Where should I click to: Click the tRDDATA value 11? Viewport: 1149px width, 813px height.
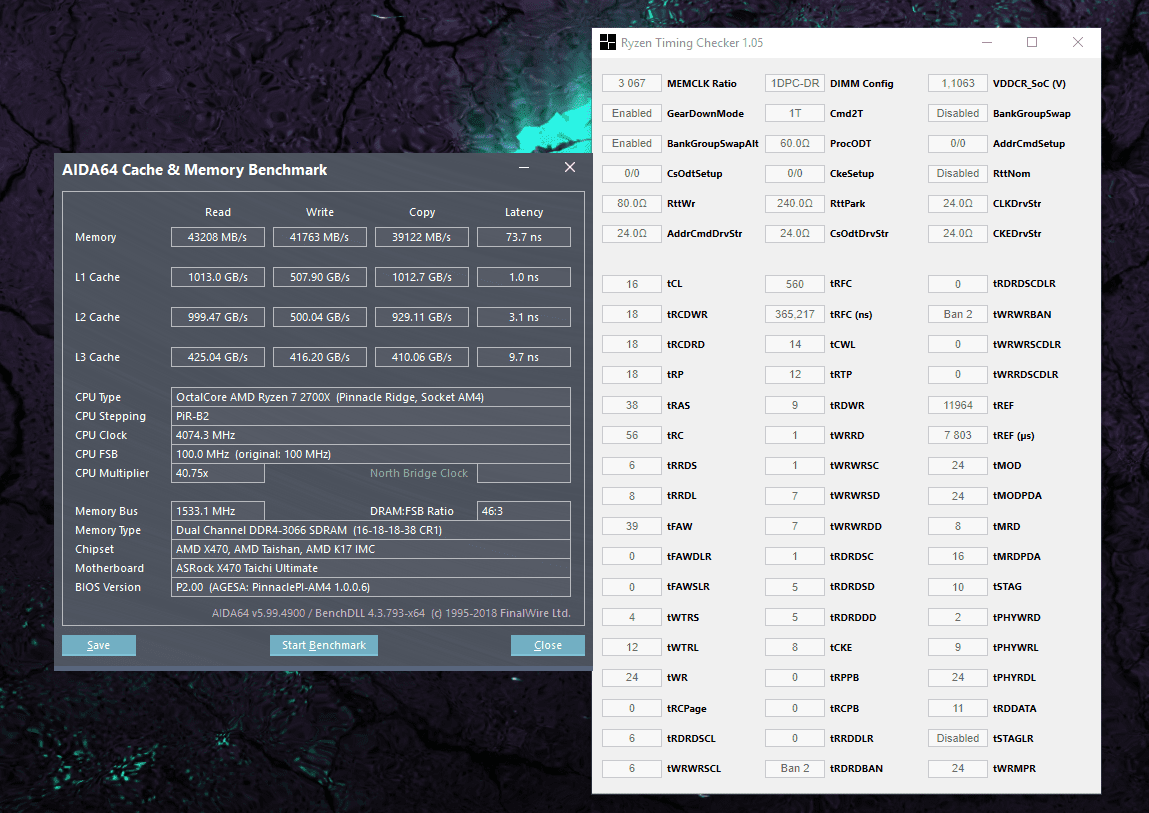point(958,708)
